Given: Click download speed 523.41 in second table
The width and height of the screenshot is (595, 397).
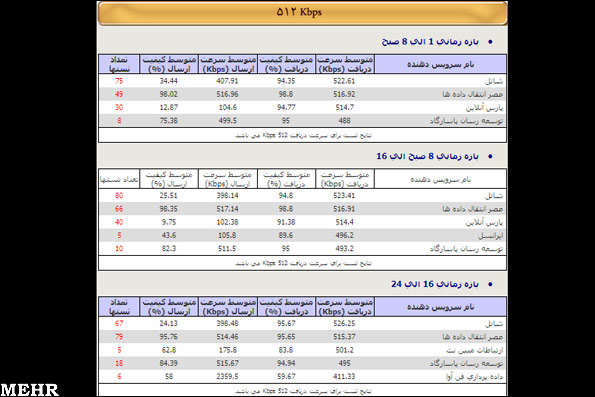Looking at the screenshot, I should pyautogui.click(x=344, y=195).
